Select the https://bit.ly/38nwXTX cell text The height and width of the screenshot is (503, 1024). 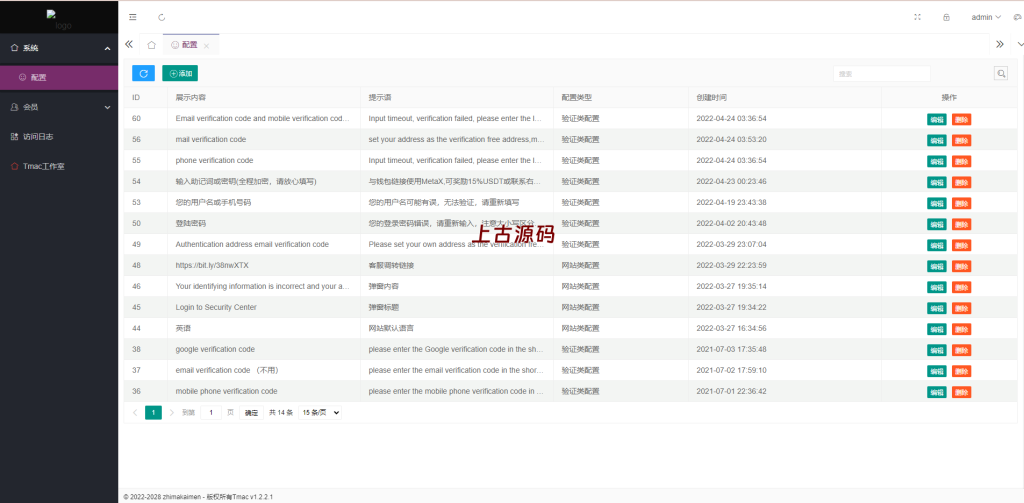(212, 265)
